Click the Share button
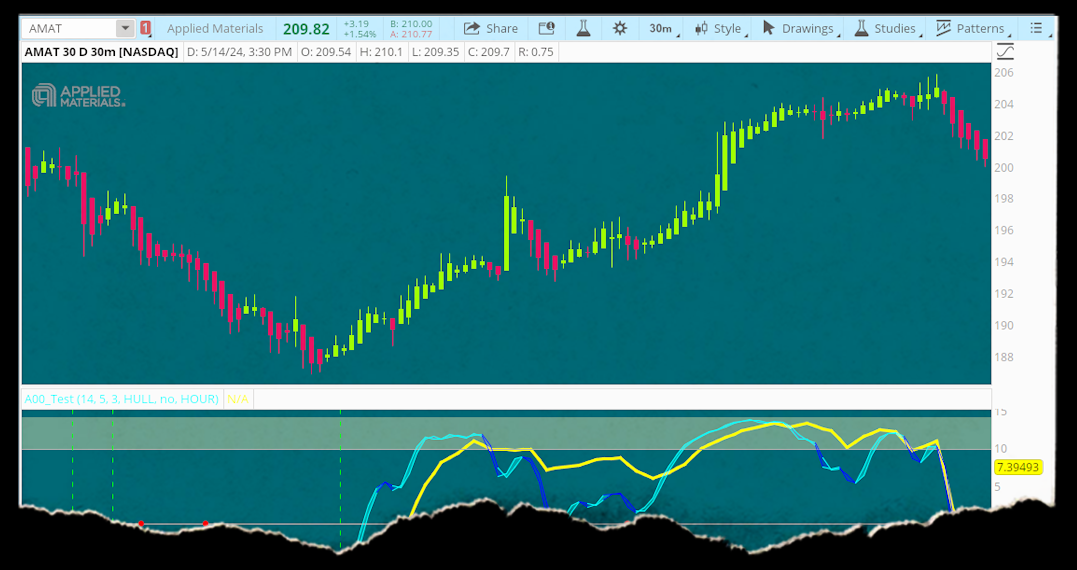Viewport: 1077px width, 570px height. [490, 28]
